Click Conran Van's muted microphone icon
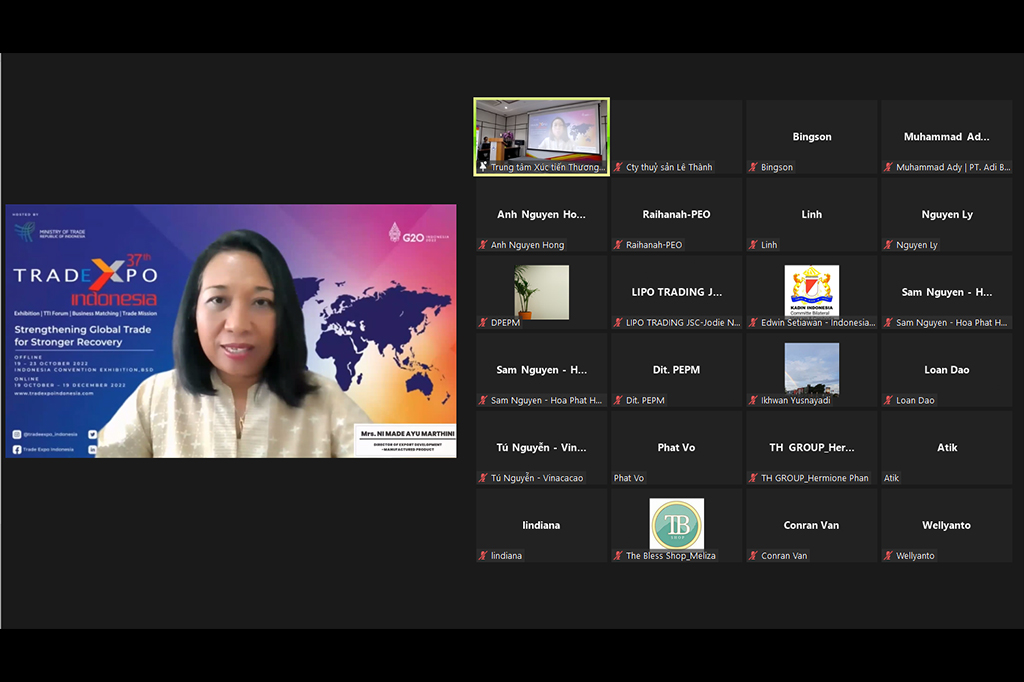Viewport: 1024px width, 682px height. pyautogui.click(x=753, y=556)
